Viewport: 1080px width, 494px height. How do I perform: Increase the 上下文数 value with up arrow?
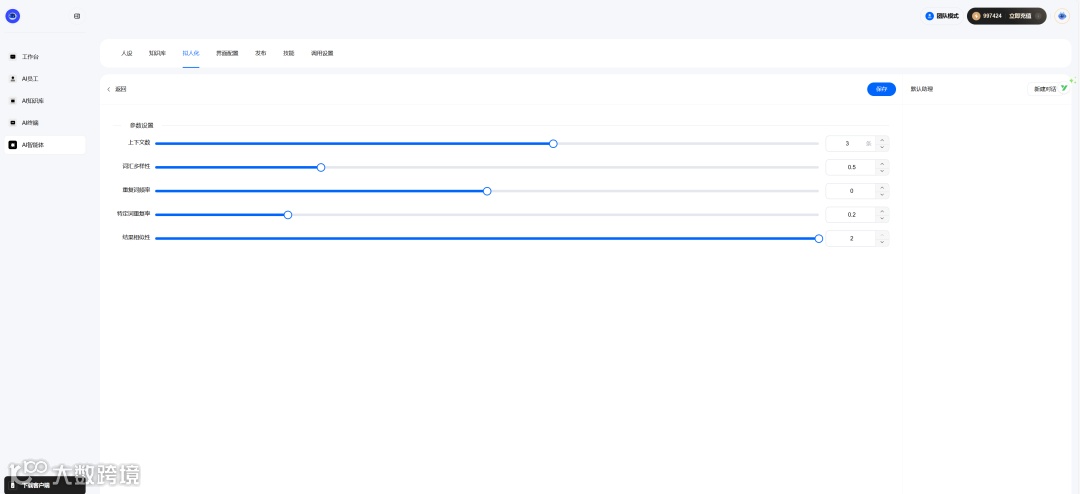point(882,140)
